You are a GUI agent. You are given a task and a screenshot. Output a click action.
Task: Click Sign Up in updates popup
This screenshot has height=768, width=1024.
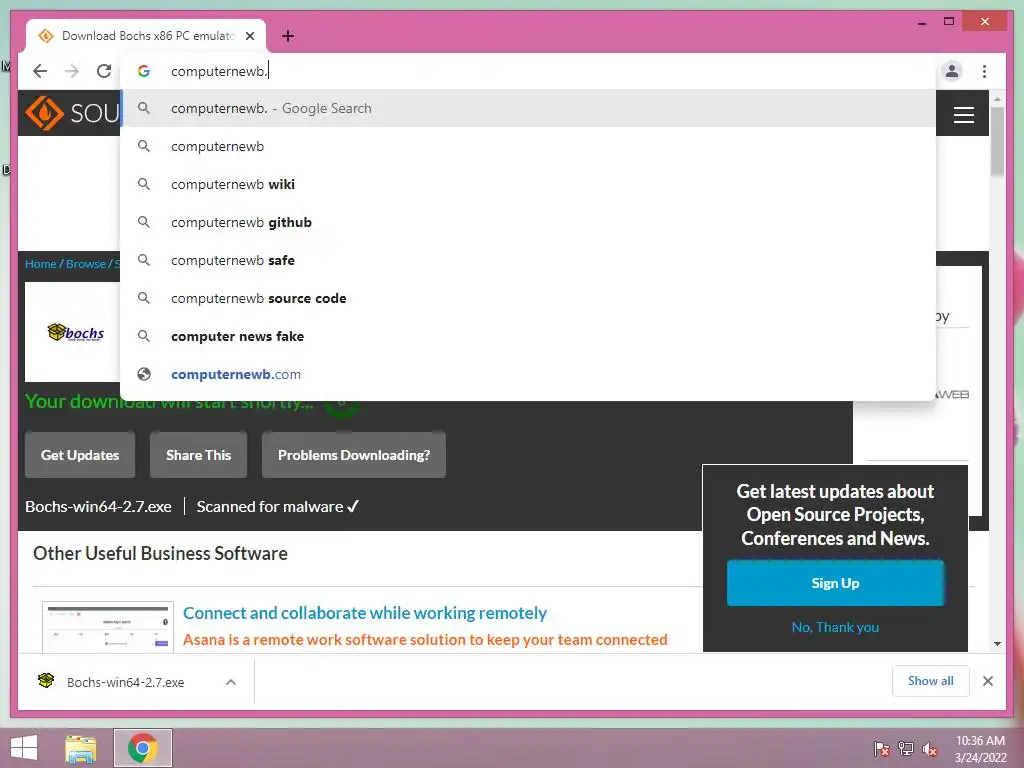click(x=835, y=583)
